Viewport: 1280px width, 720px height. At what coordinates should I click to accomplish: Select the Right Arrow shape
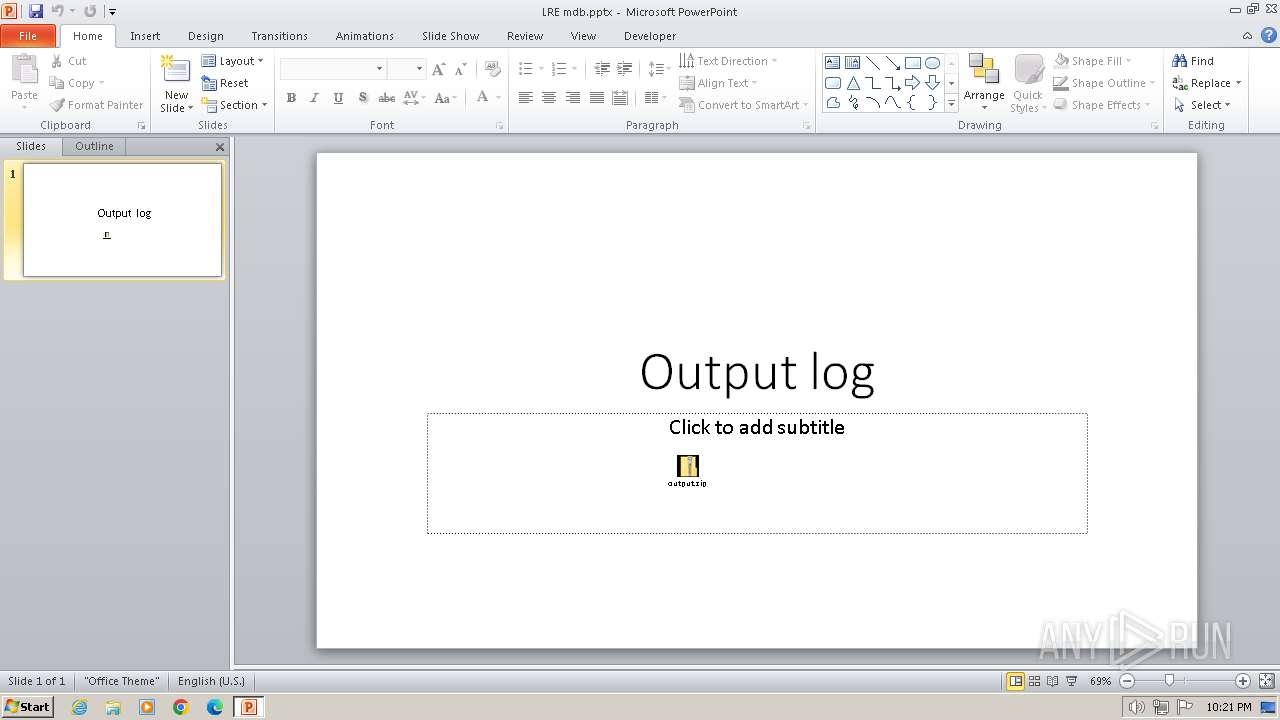tap(912, 83)
